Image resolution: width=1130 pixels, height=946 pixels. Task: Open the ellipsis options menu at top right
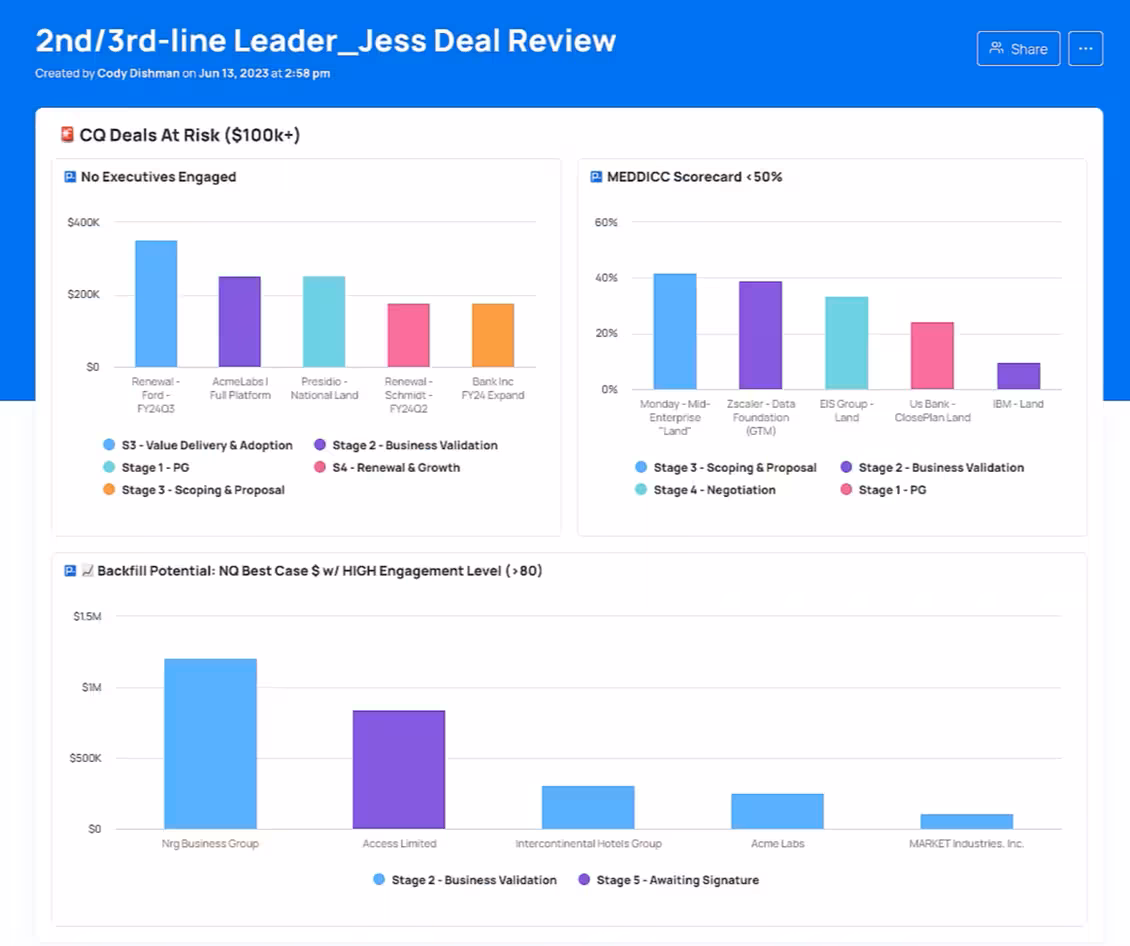1085,48
